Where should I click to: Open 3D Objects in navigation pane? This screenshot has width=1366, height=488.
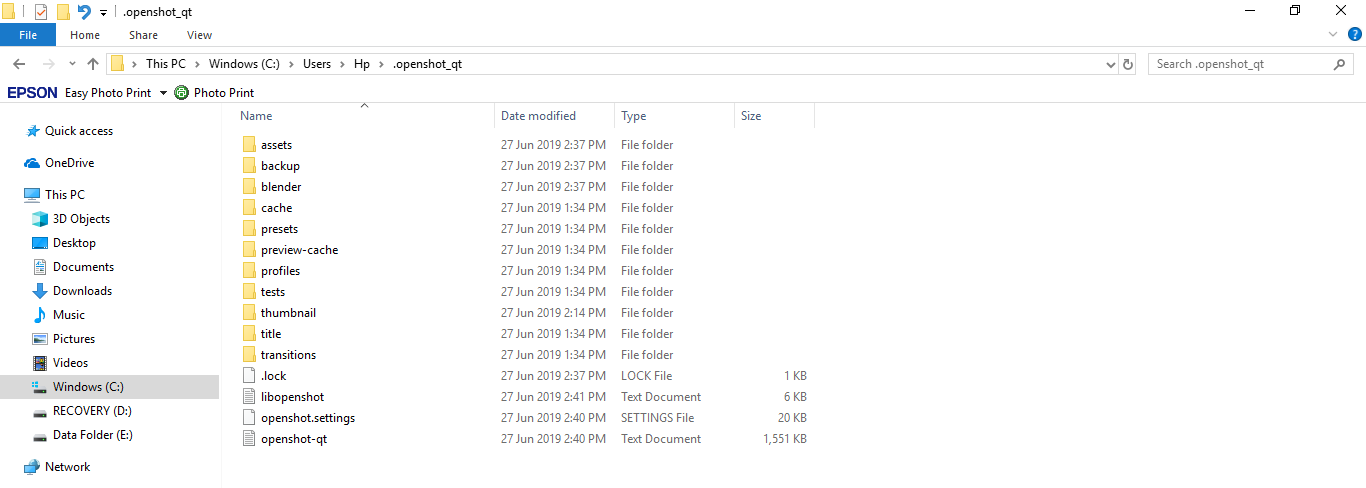[81, 219]
